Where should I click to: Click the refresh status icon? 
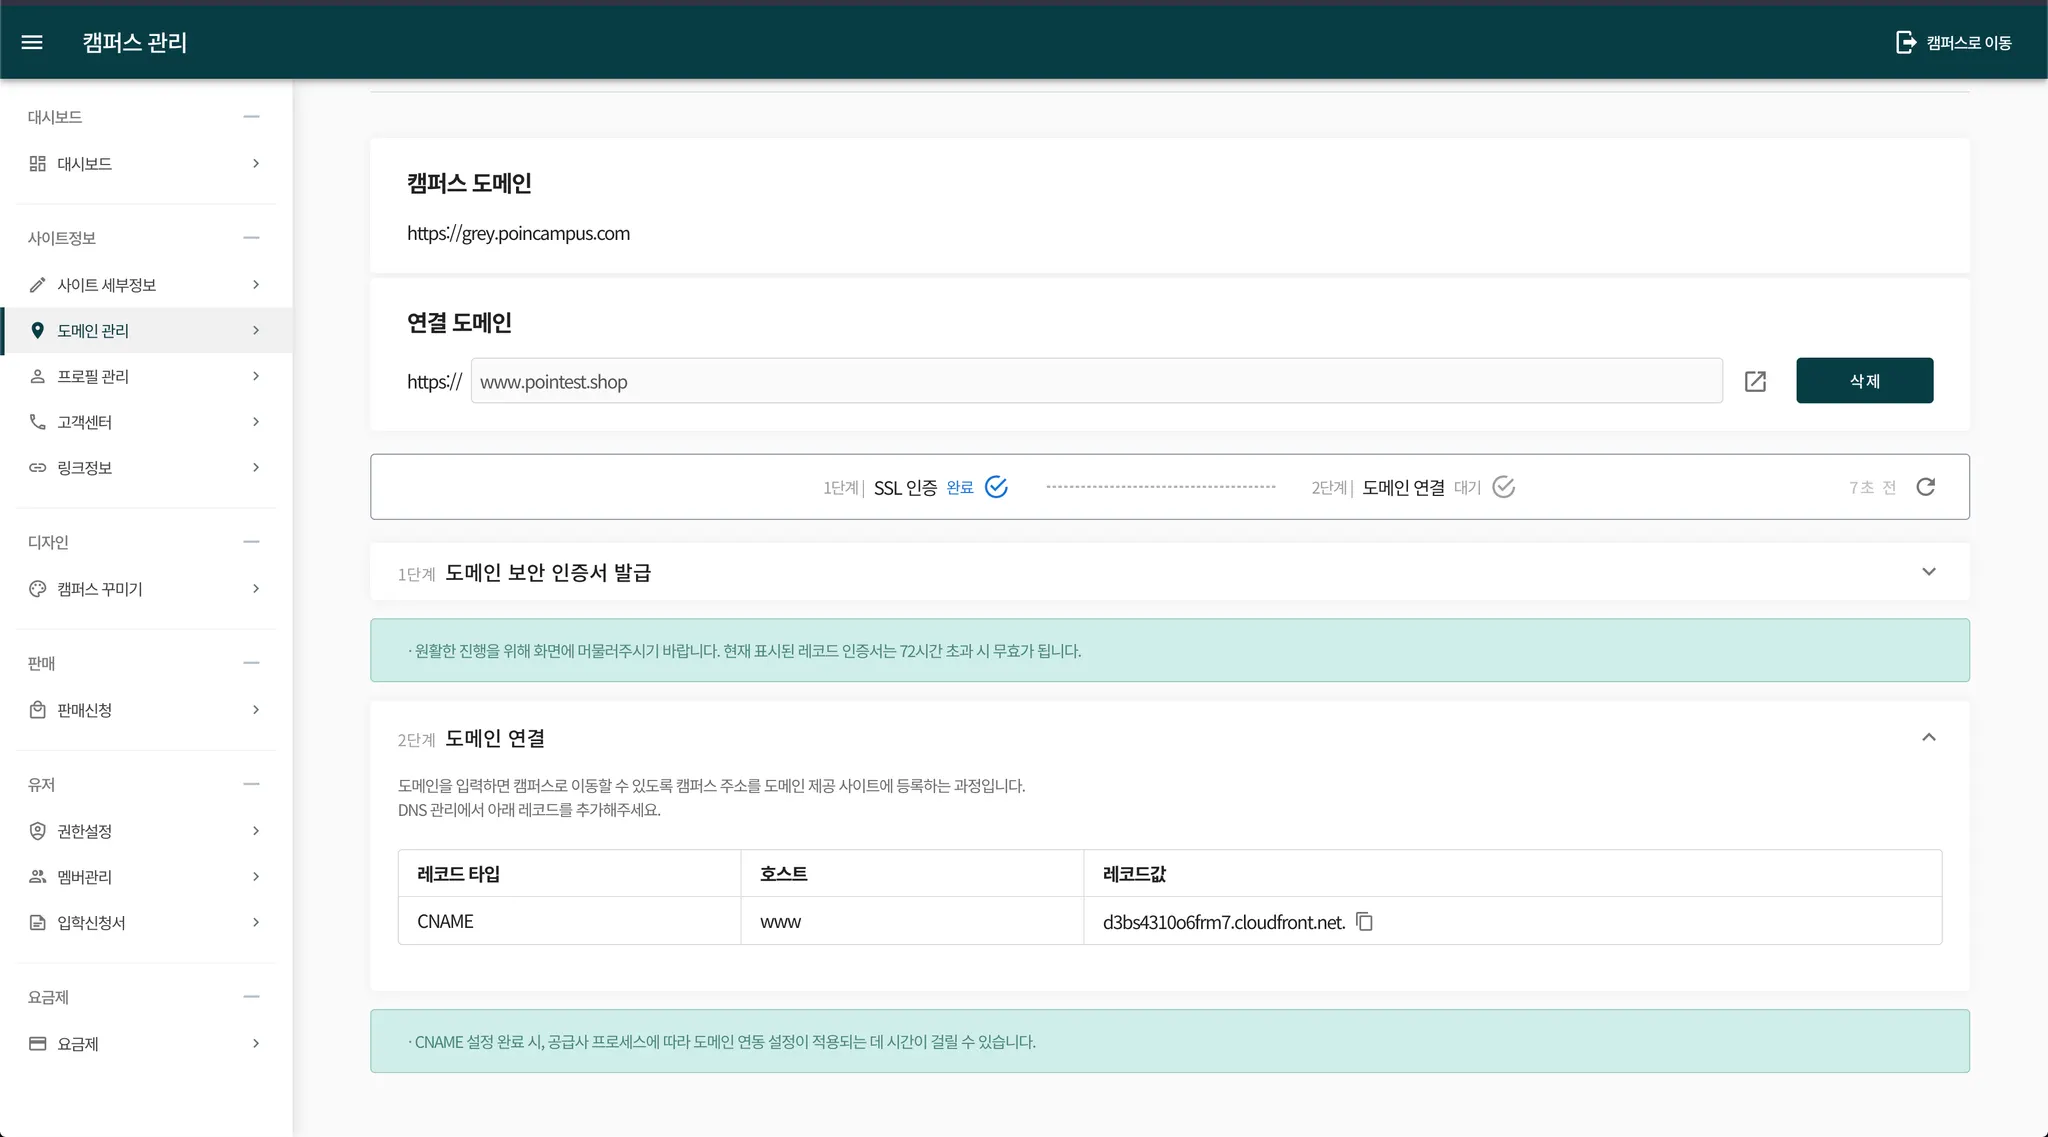pyautogui.click(x=1925, y=487)
